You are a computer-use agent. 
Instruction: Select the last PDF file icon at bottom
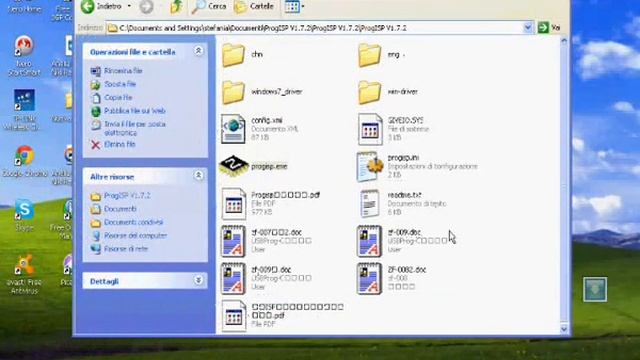pos(233,316)
